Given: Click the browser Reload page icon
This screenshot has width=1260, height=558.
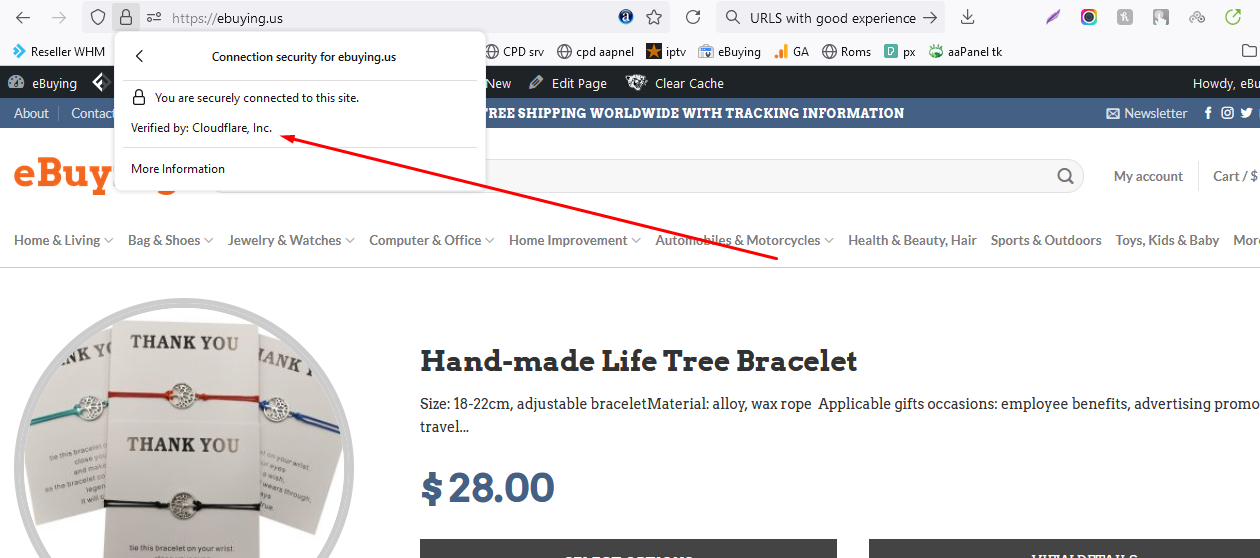Looking at the screenshot, I should 692,17.
